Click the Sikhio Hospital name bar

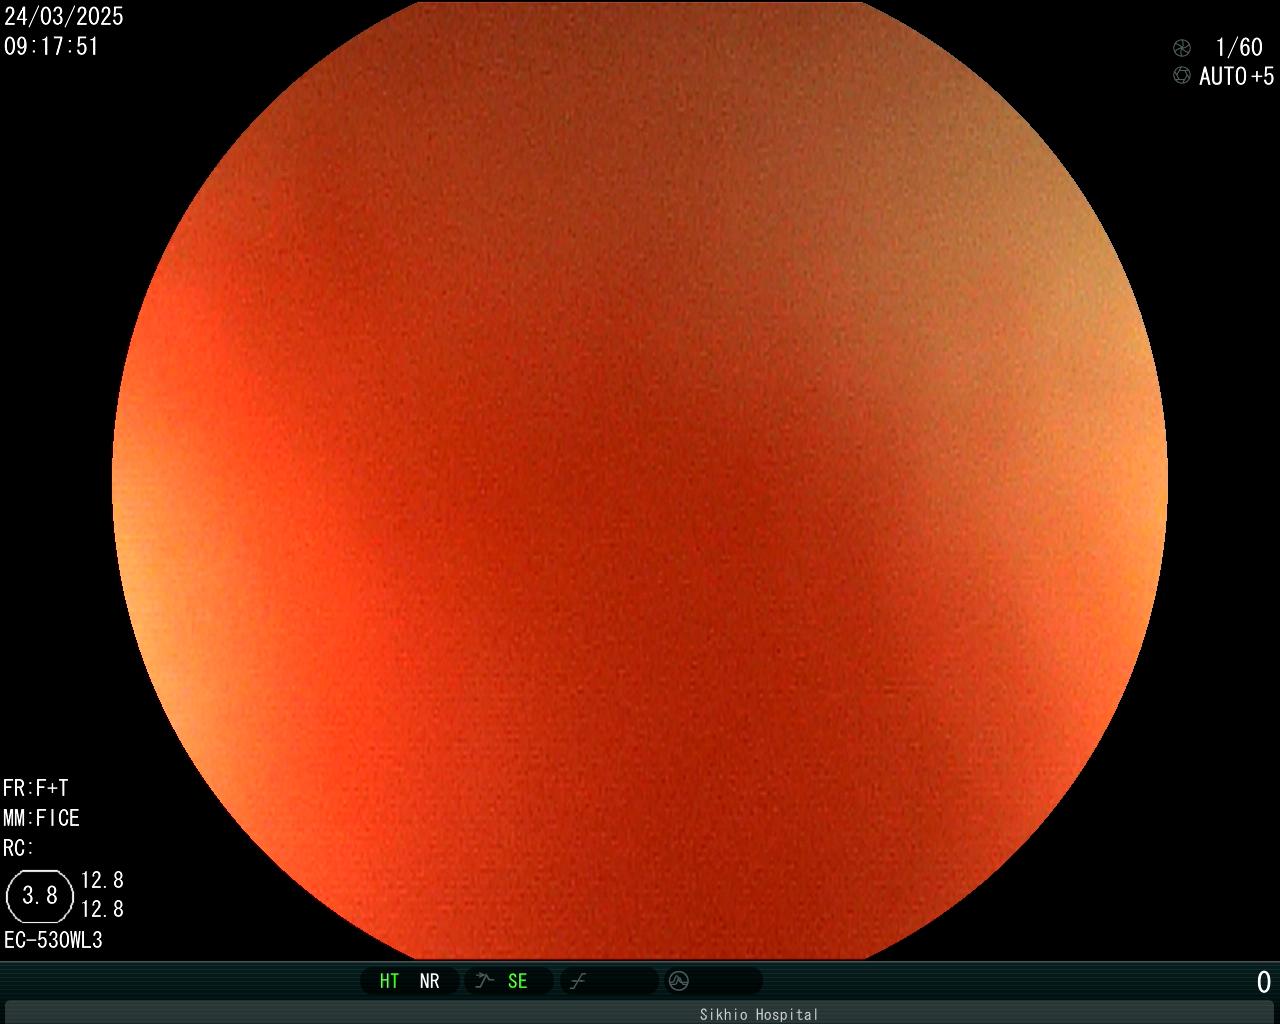[640, 1013]
